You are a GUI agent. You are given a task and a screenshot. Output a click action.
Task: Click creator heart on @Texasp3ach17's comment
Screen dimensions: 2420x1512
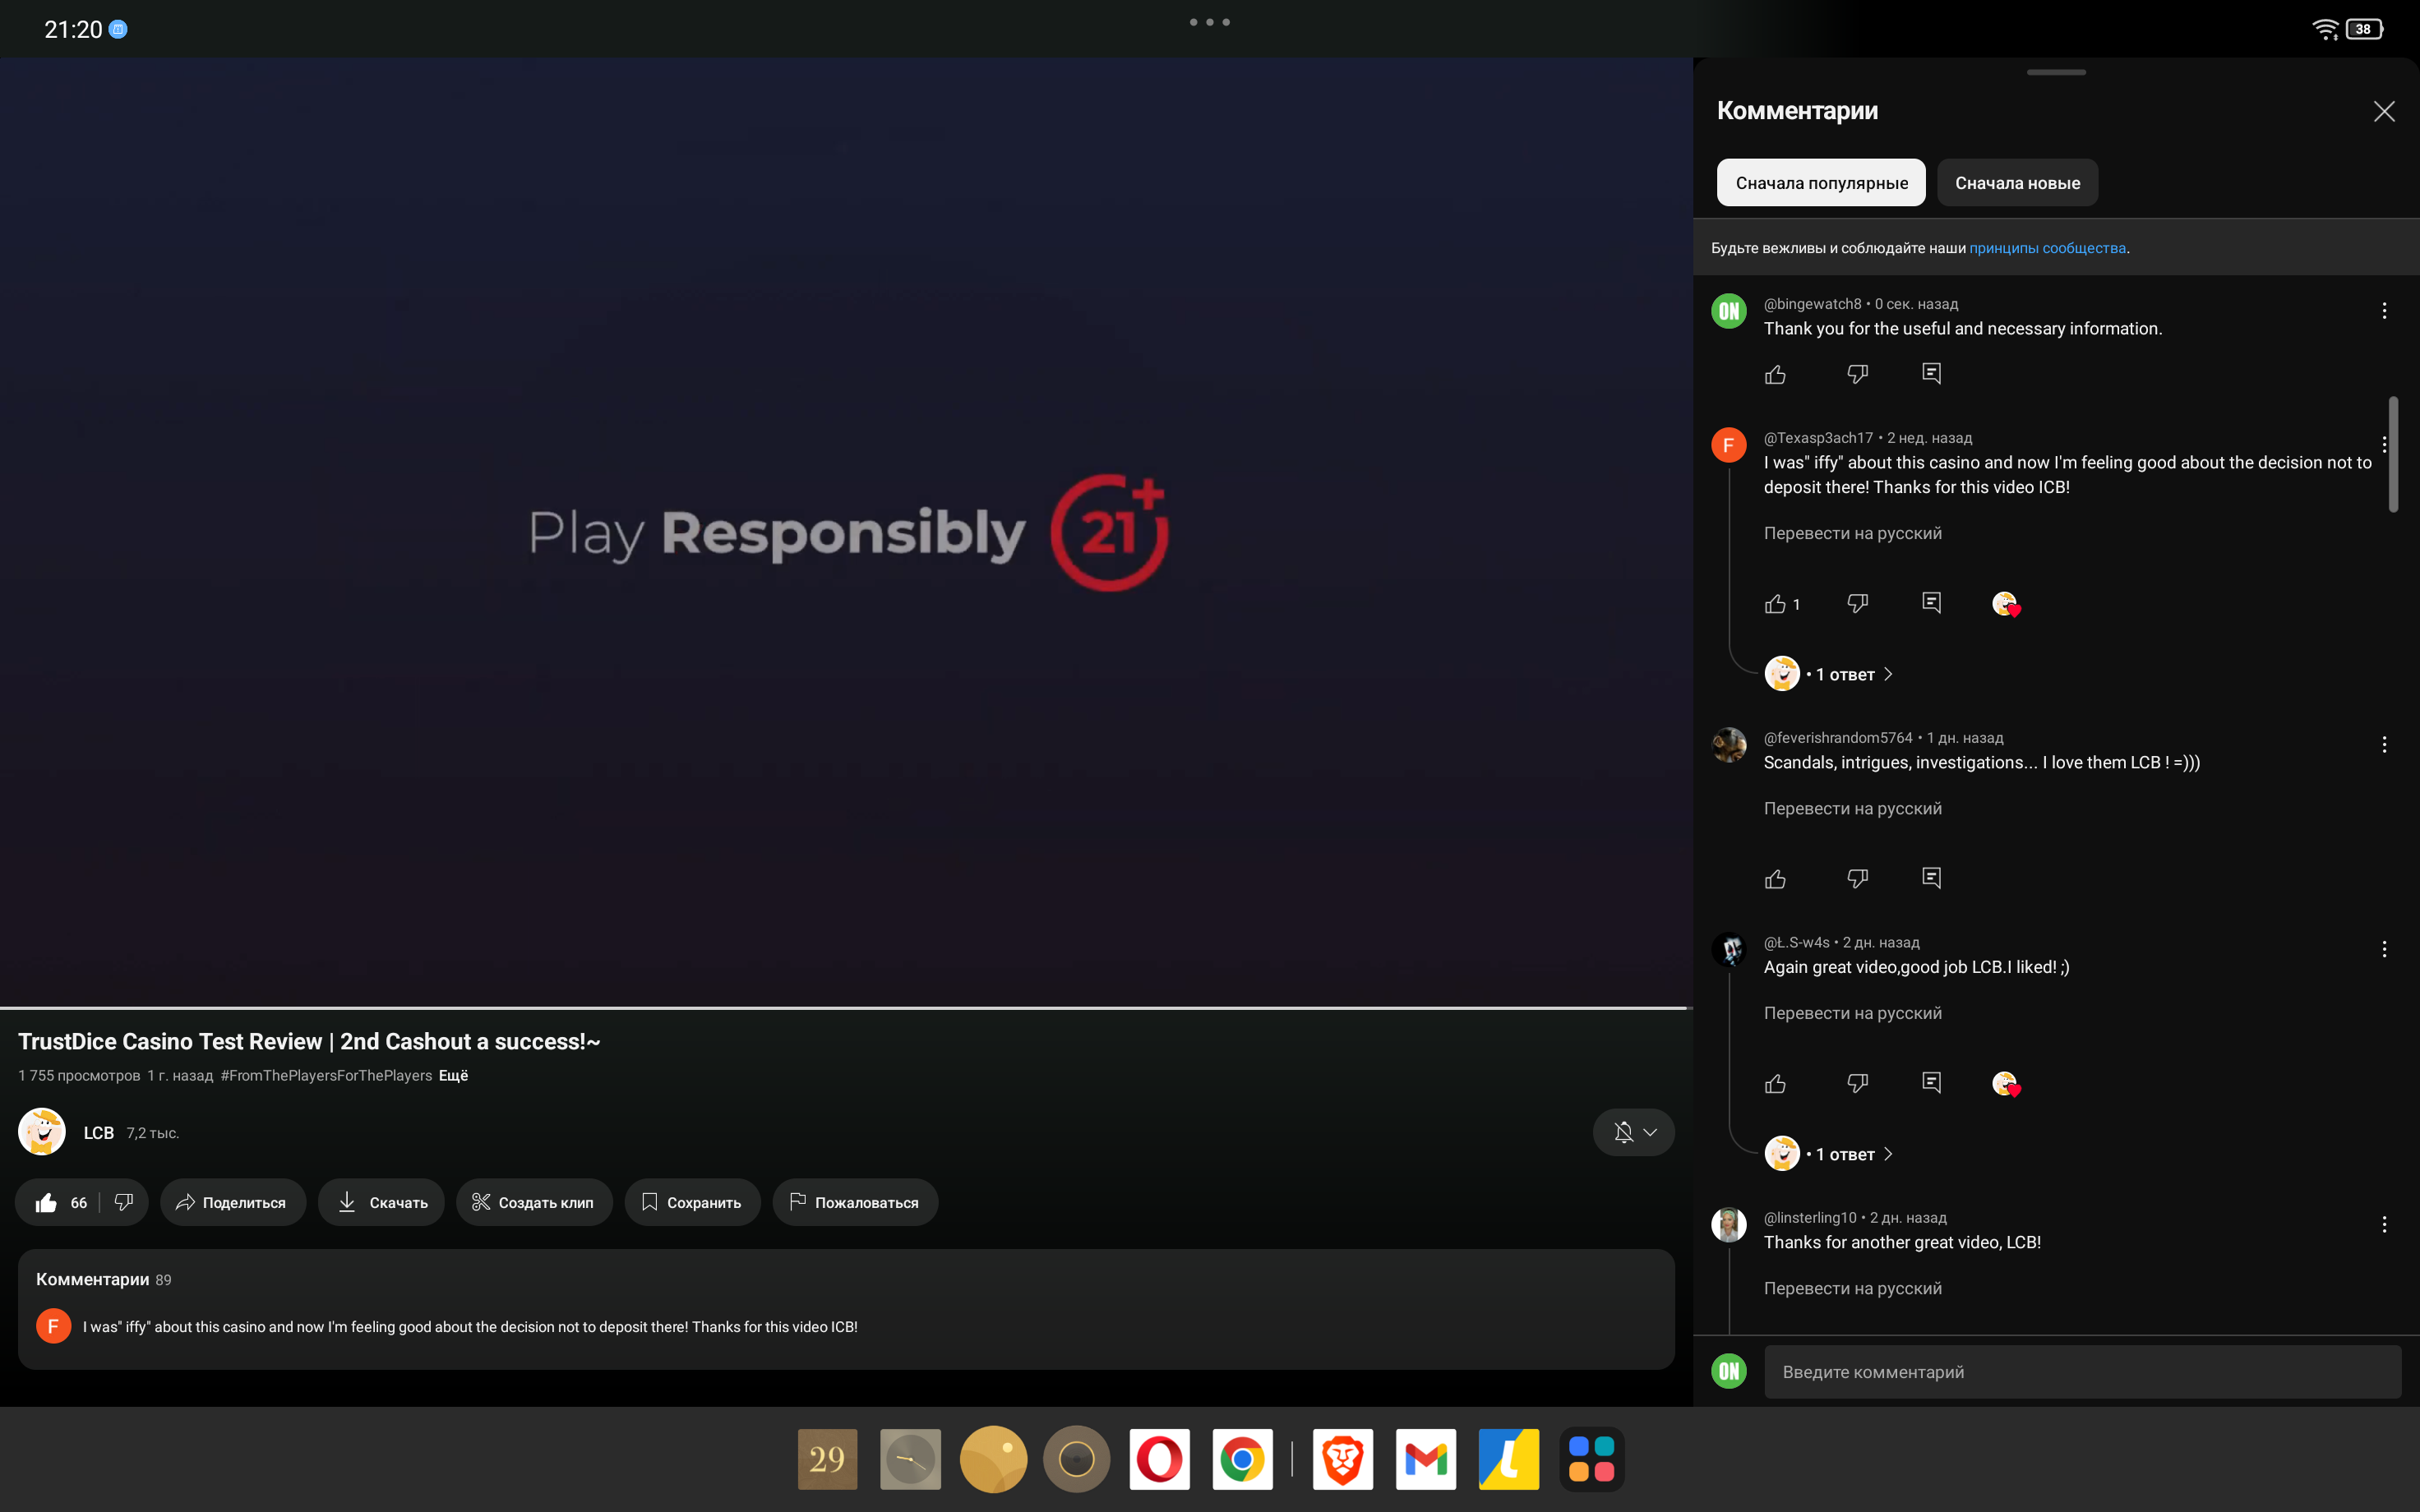tap(2005, 604)
